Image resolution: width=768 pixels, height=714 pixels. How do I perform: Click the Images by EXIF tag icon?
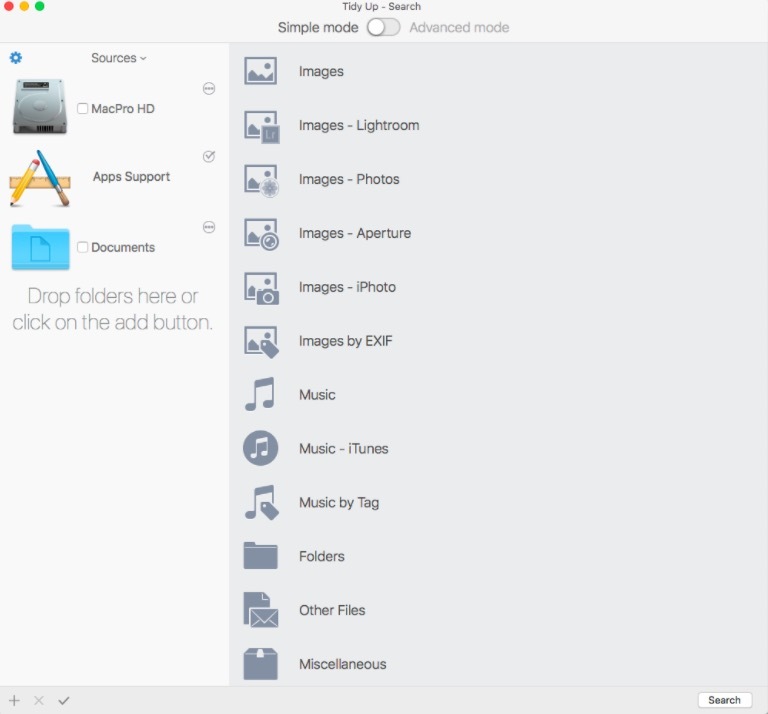tap(261, 342)
